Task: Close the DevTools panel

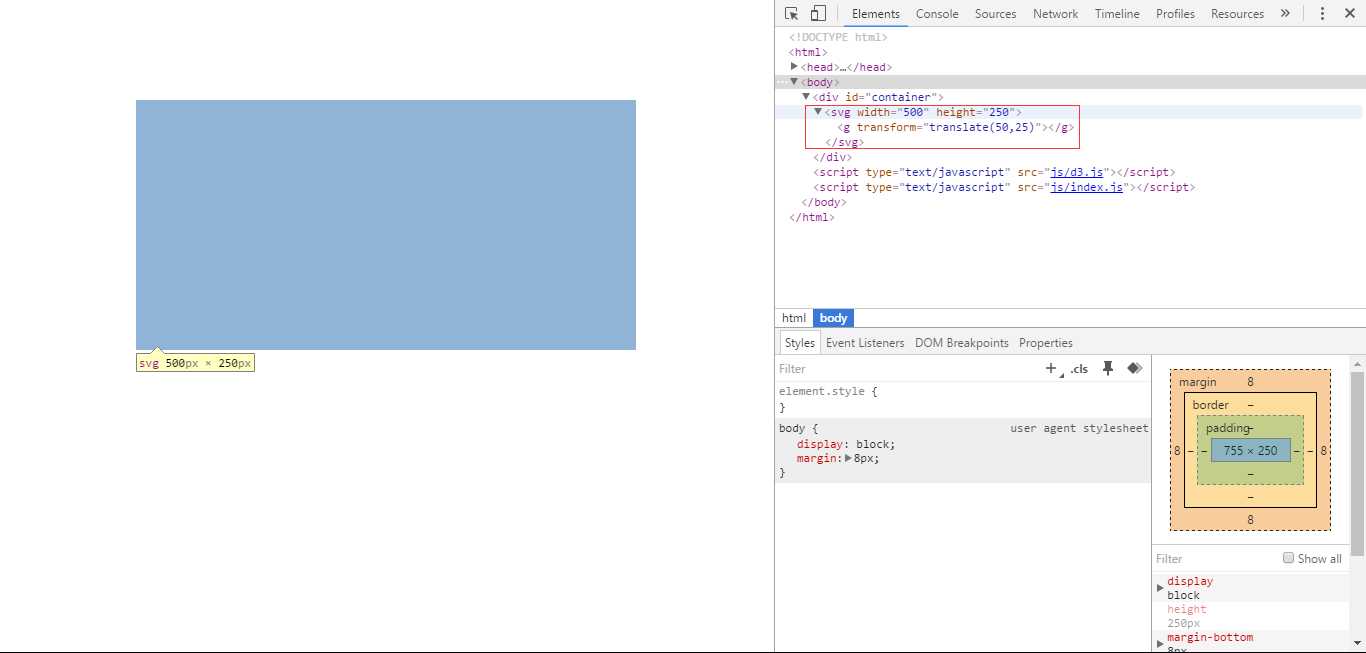Action: point(1349,13)
